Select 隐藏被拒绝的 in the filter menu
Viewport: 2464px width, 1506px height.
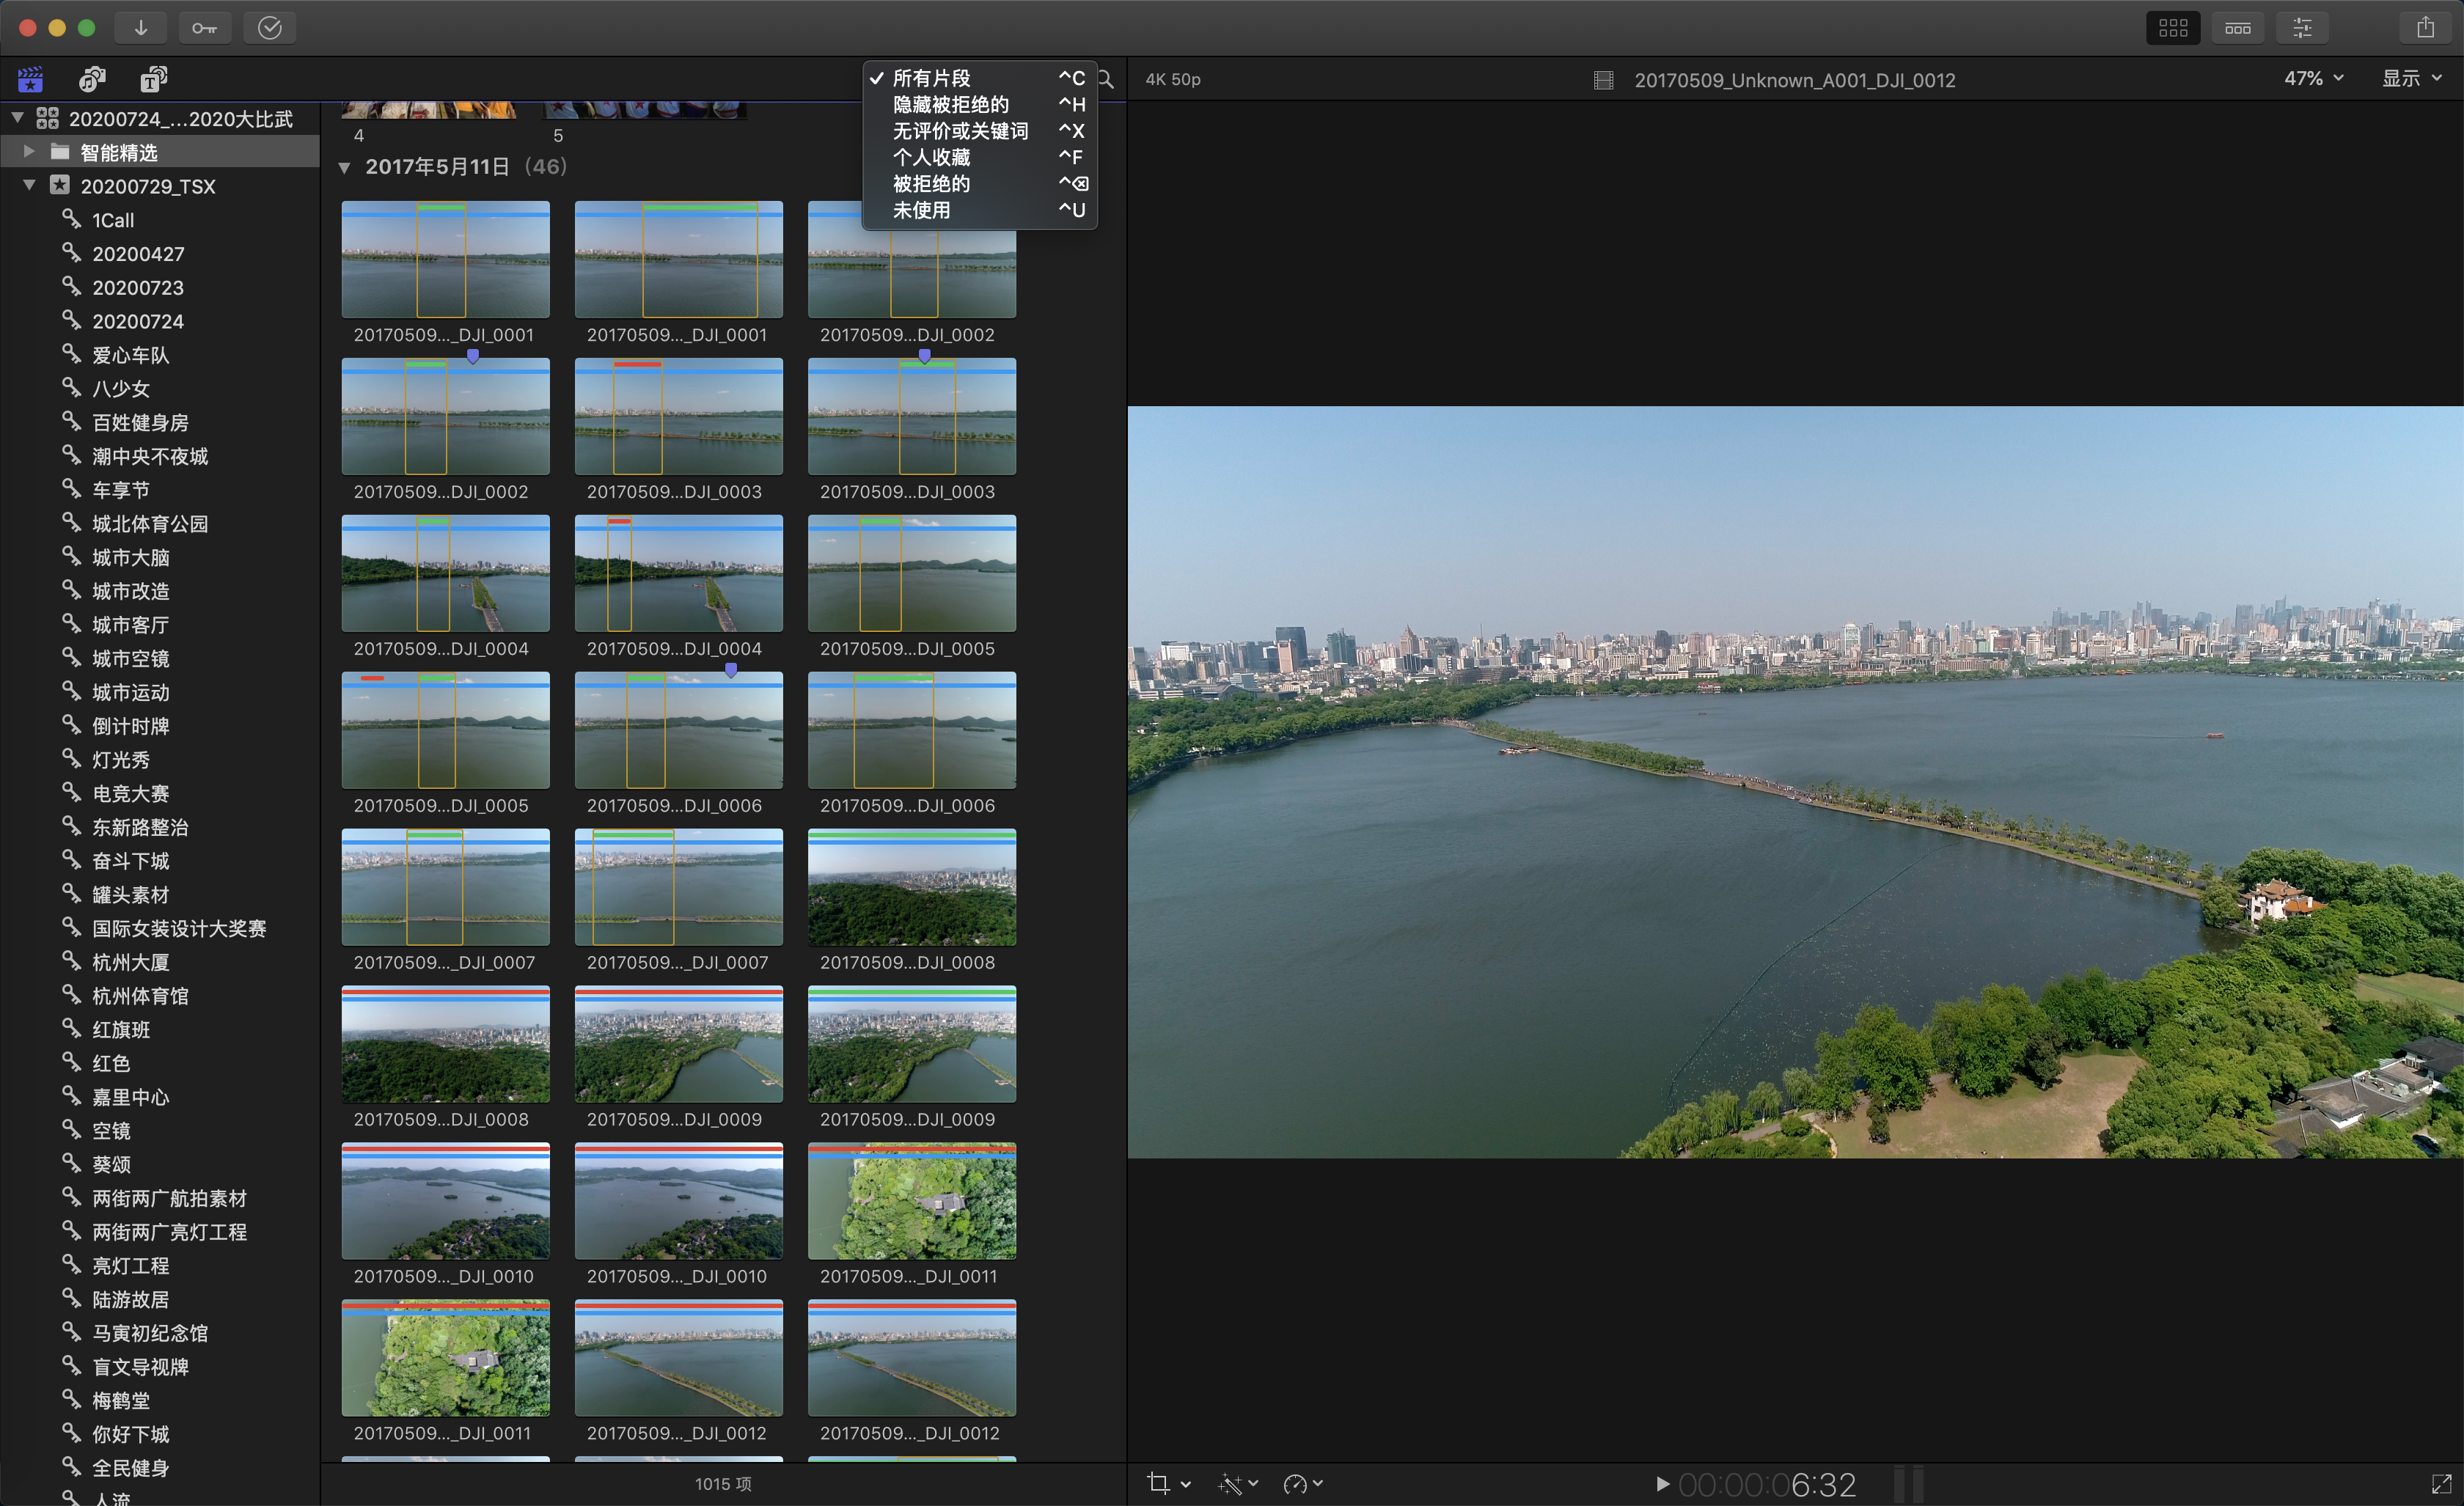[950, 104]
